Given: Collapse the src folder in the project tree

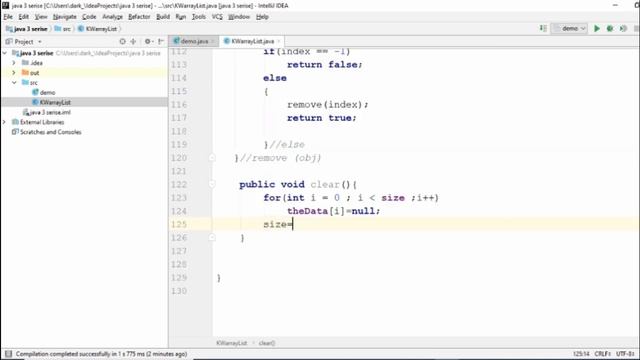Looking at the screenshot, I should point(14,82).
